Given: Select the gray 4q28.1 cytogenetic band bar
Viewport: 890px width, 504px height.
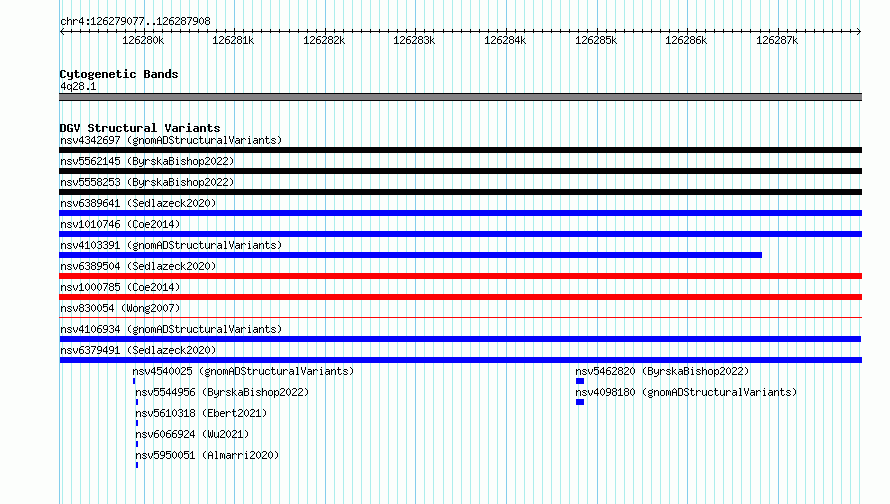Looking at the screenshot, I should (x=460, y=97).
